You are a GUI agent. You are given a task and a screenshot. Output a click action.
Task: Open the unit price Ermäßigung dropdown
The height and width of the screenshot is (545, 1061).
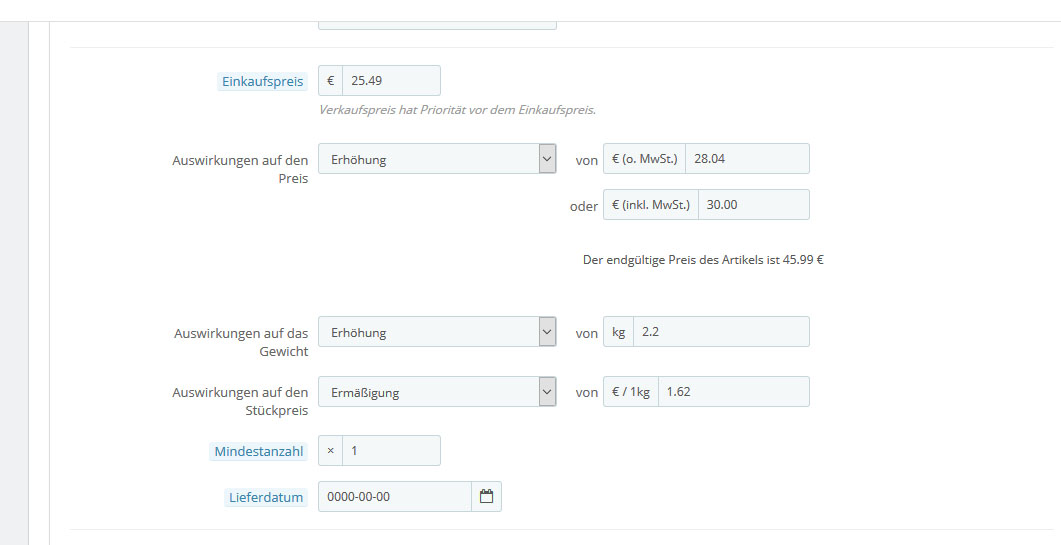(436, 392)
